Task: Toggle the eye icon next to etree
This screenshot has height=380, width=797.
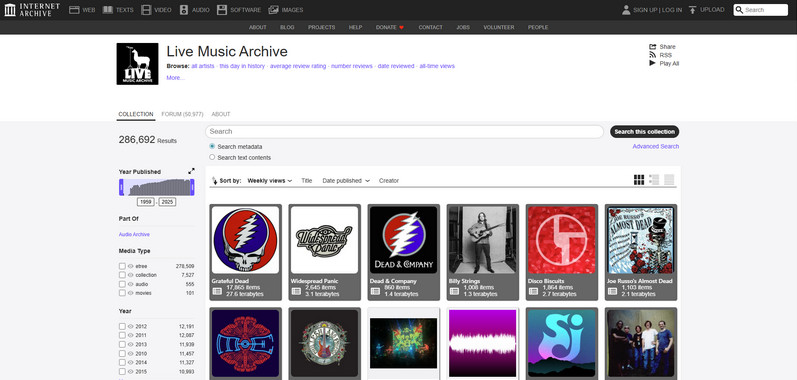Action: click(x=131, y=266)
